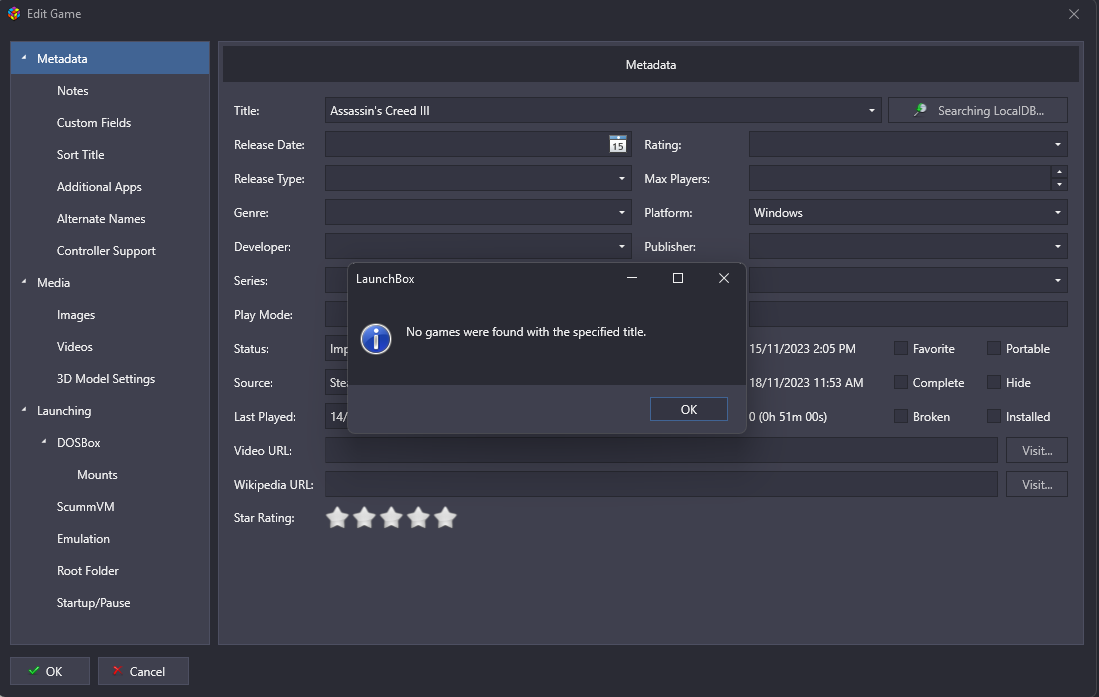Image resolution: width=1099 pixels, height=697 pixels.
Task: Toggle the Portable checkbox
Action: [x=993, y=348]
